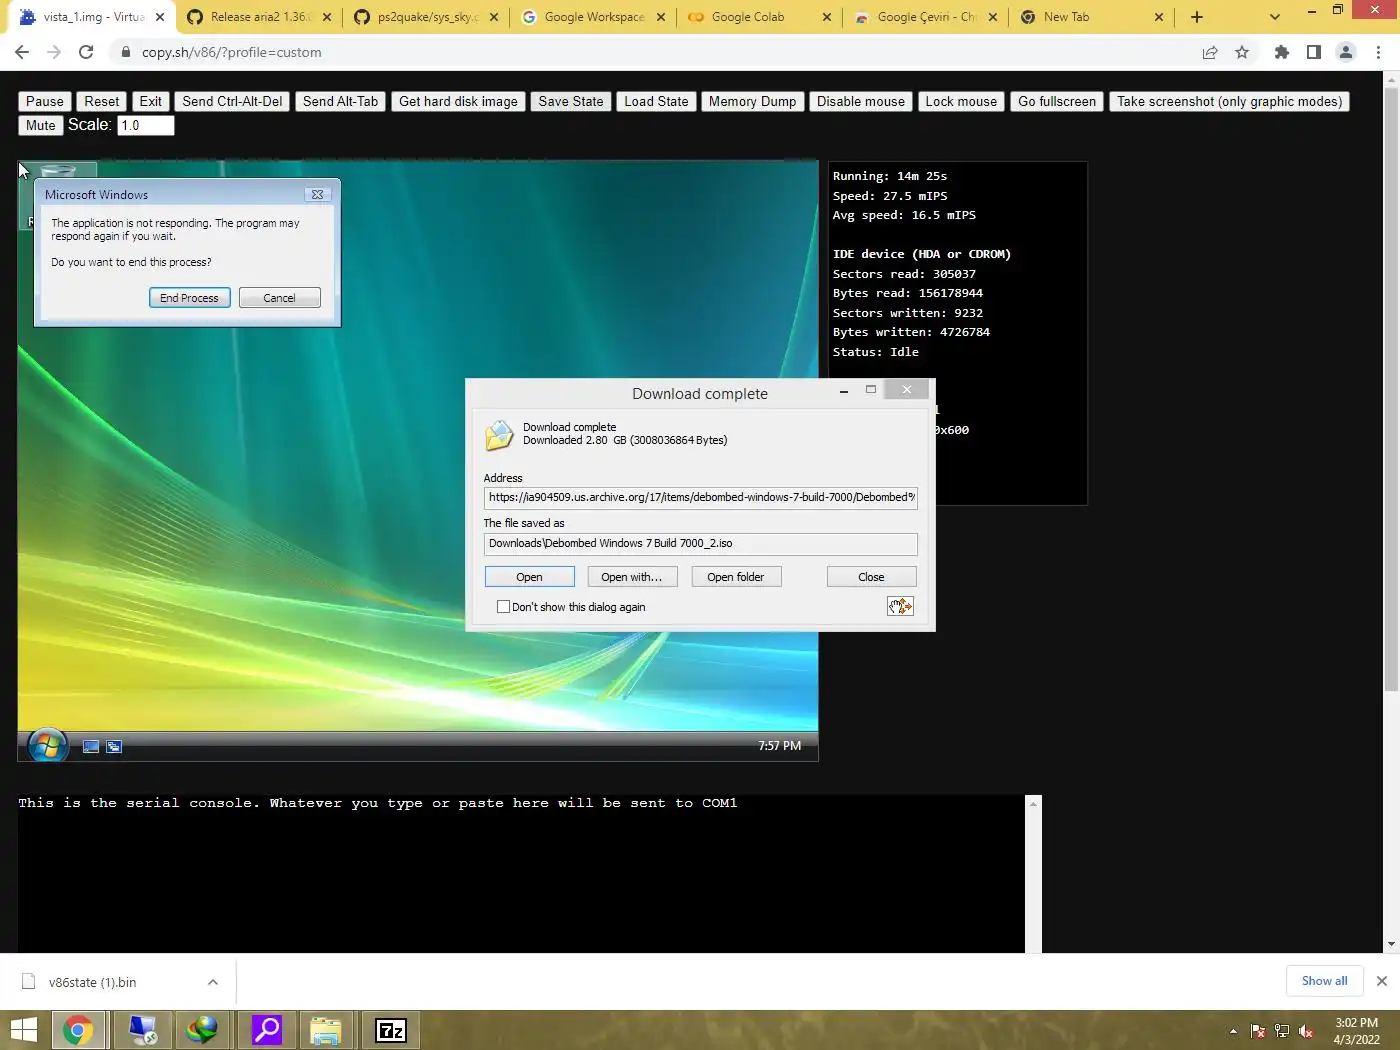Open a new browser tab with plus button

click(1197, 17)
